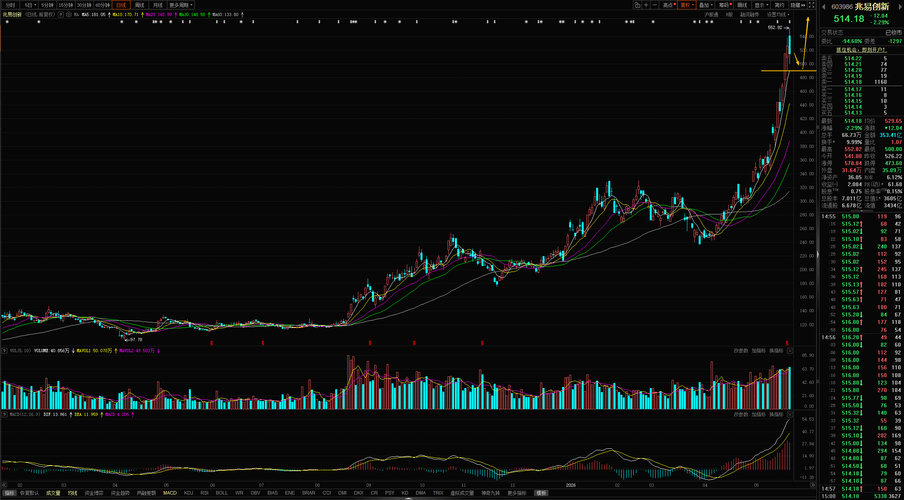This screenshot has height=500, width=904.
Task: Toggle the BOLL indicator
Action: tap(222, 493)
